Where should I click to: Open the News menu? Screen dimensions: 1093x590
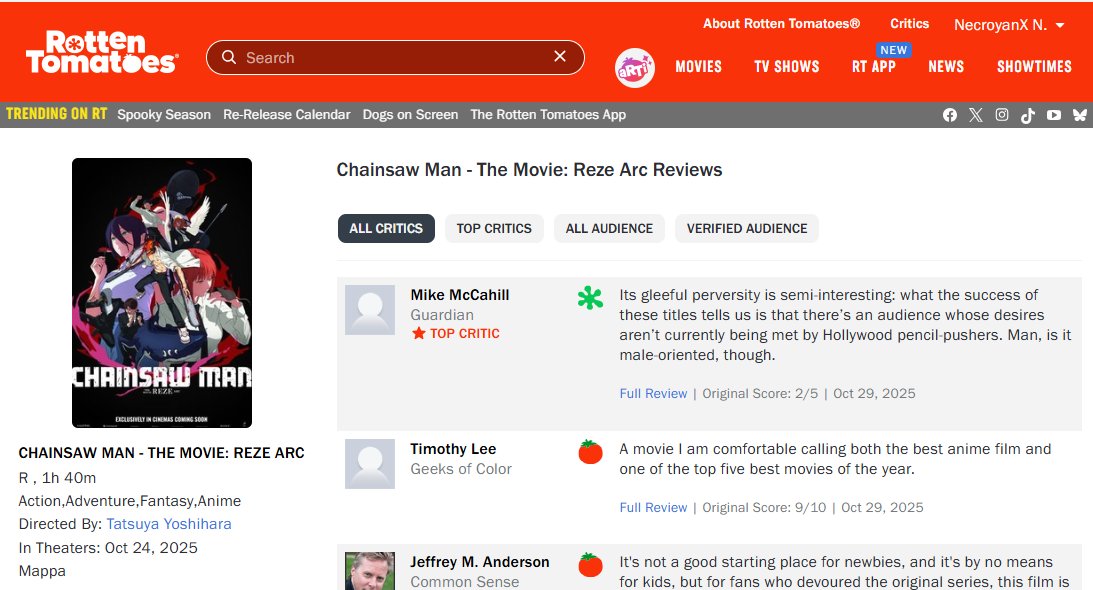tap(946, 67)
